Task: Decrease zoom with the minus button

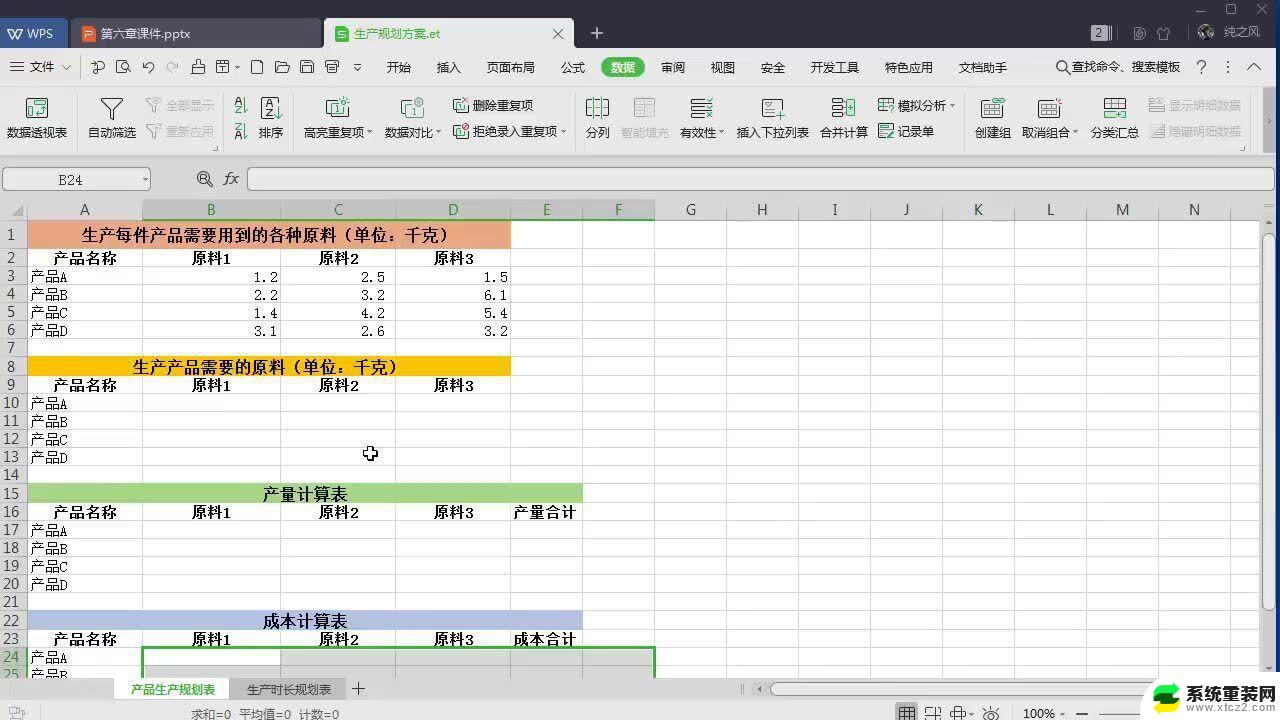Action: [x=1083, y=713]
